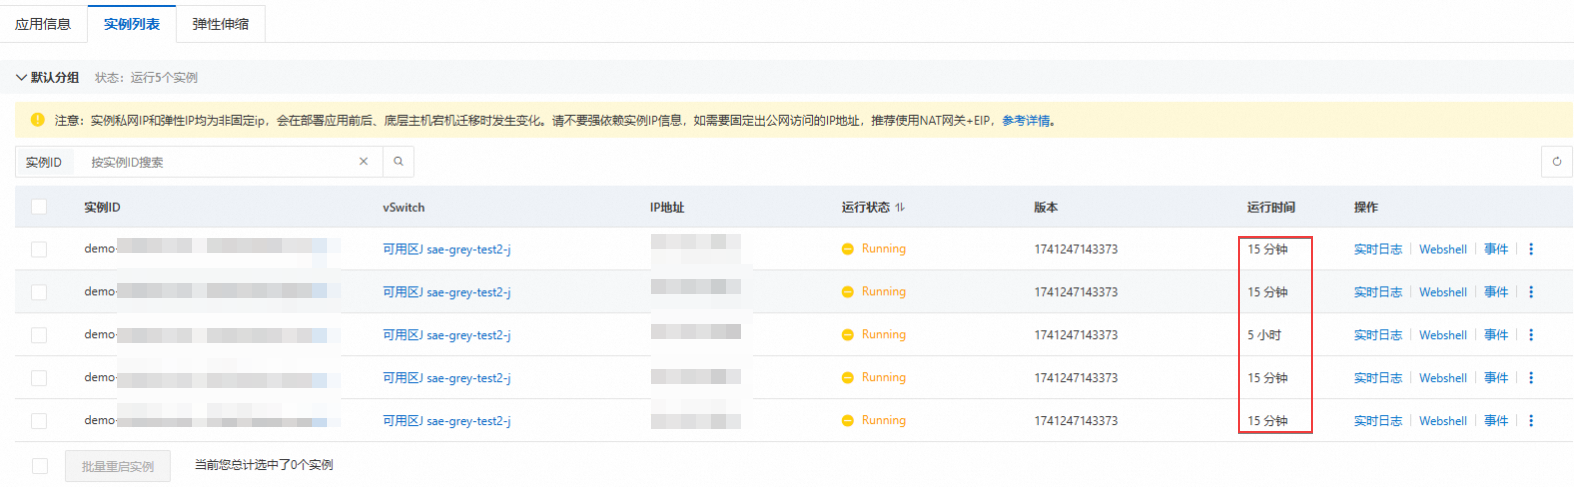Open more actions for last instance row
1574x487 pixels.
point(1531,421)
